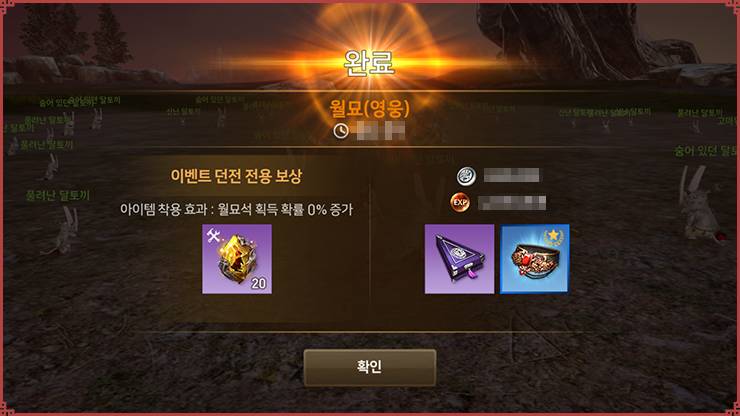Image resolution: width=740 pixels, height=416 pixels.
Task: Click the clock icon under 월묘(영웅)
Action: click(341, 131)
